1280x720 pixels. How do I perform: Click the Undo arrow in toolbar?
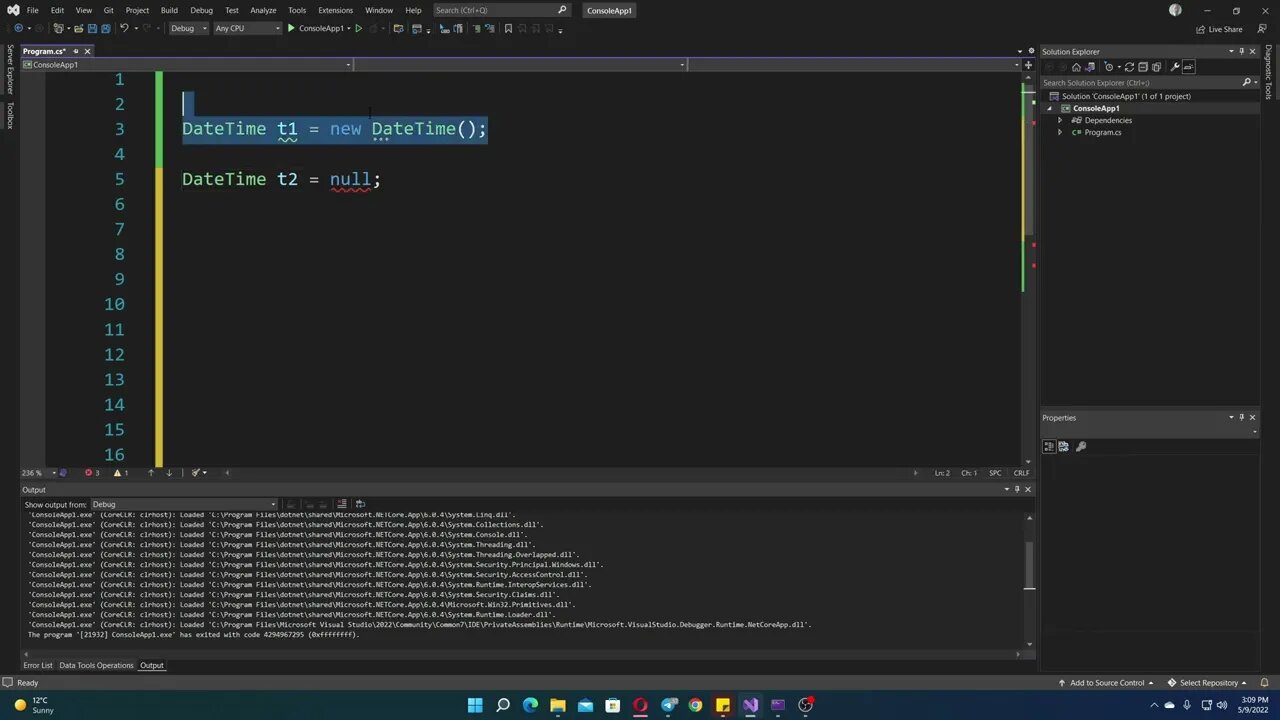125,28
